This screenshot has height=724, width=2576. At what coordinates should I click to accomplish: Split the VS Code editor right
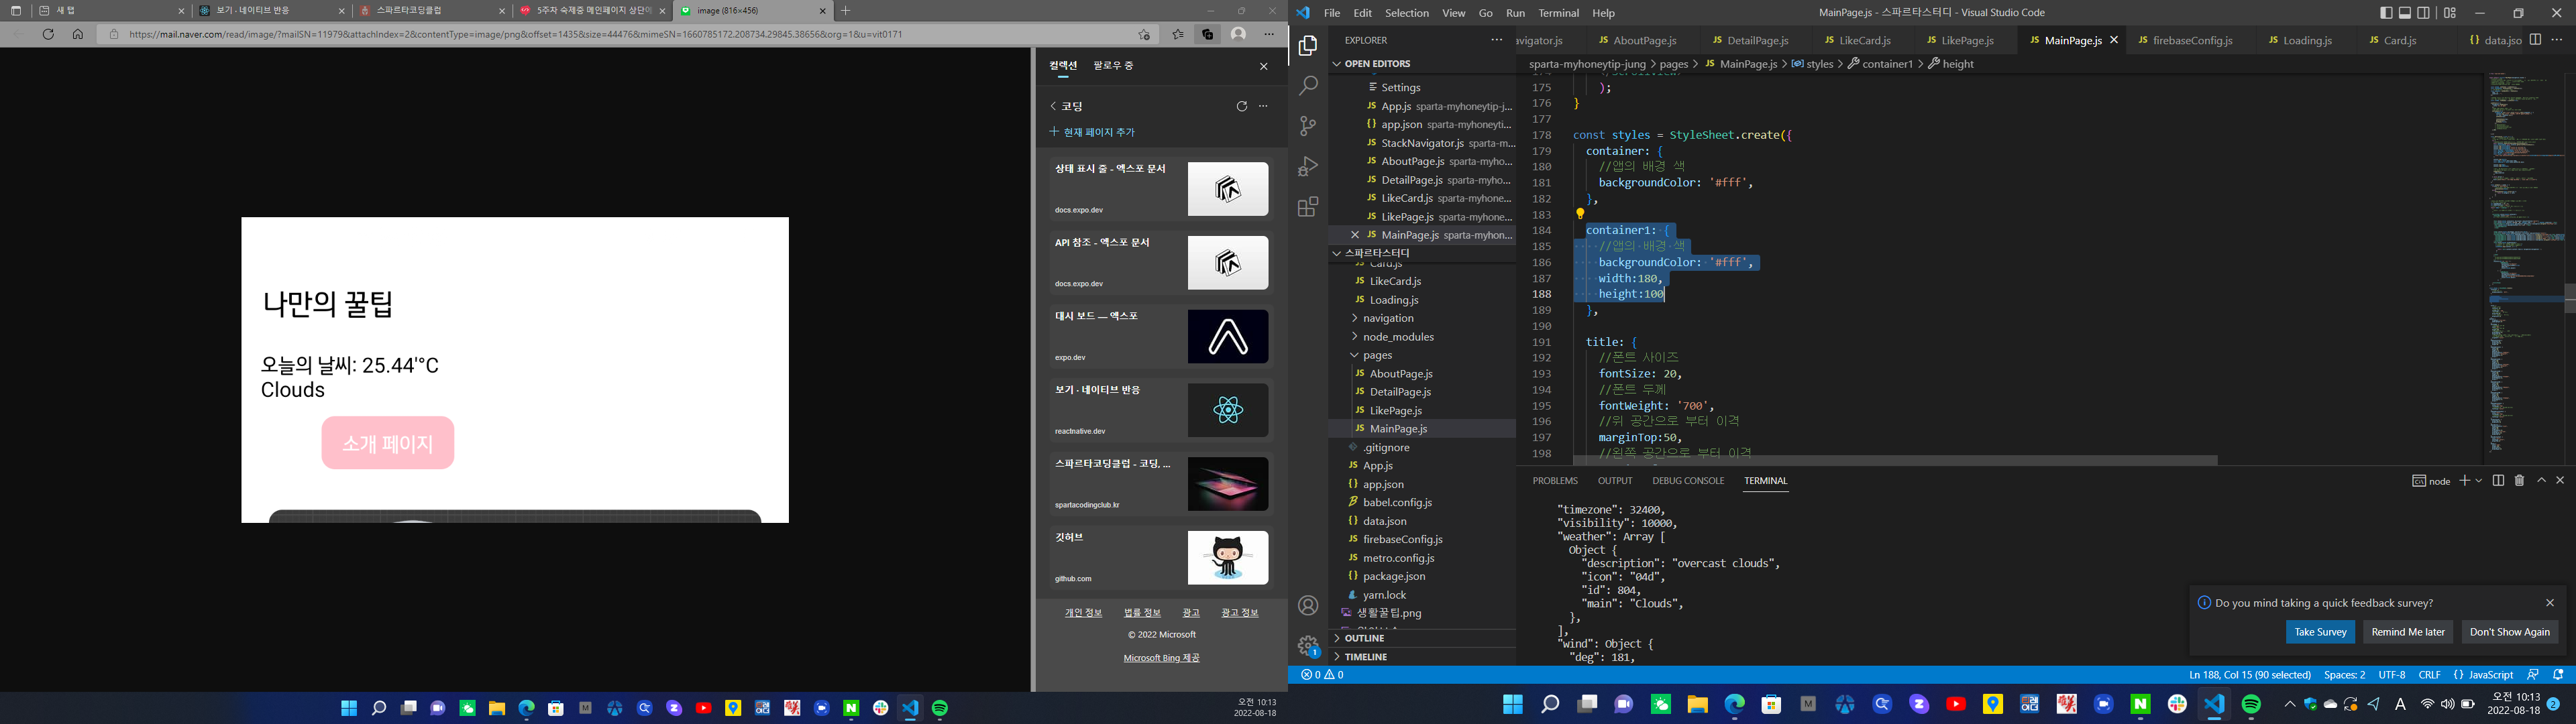point(2535,40)
